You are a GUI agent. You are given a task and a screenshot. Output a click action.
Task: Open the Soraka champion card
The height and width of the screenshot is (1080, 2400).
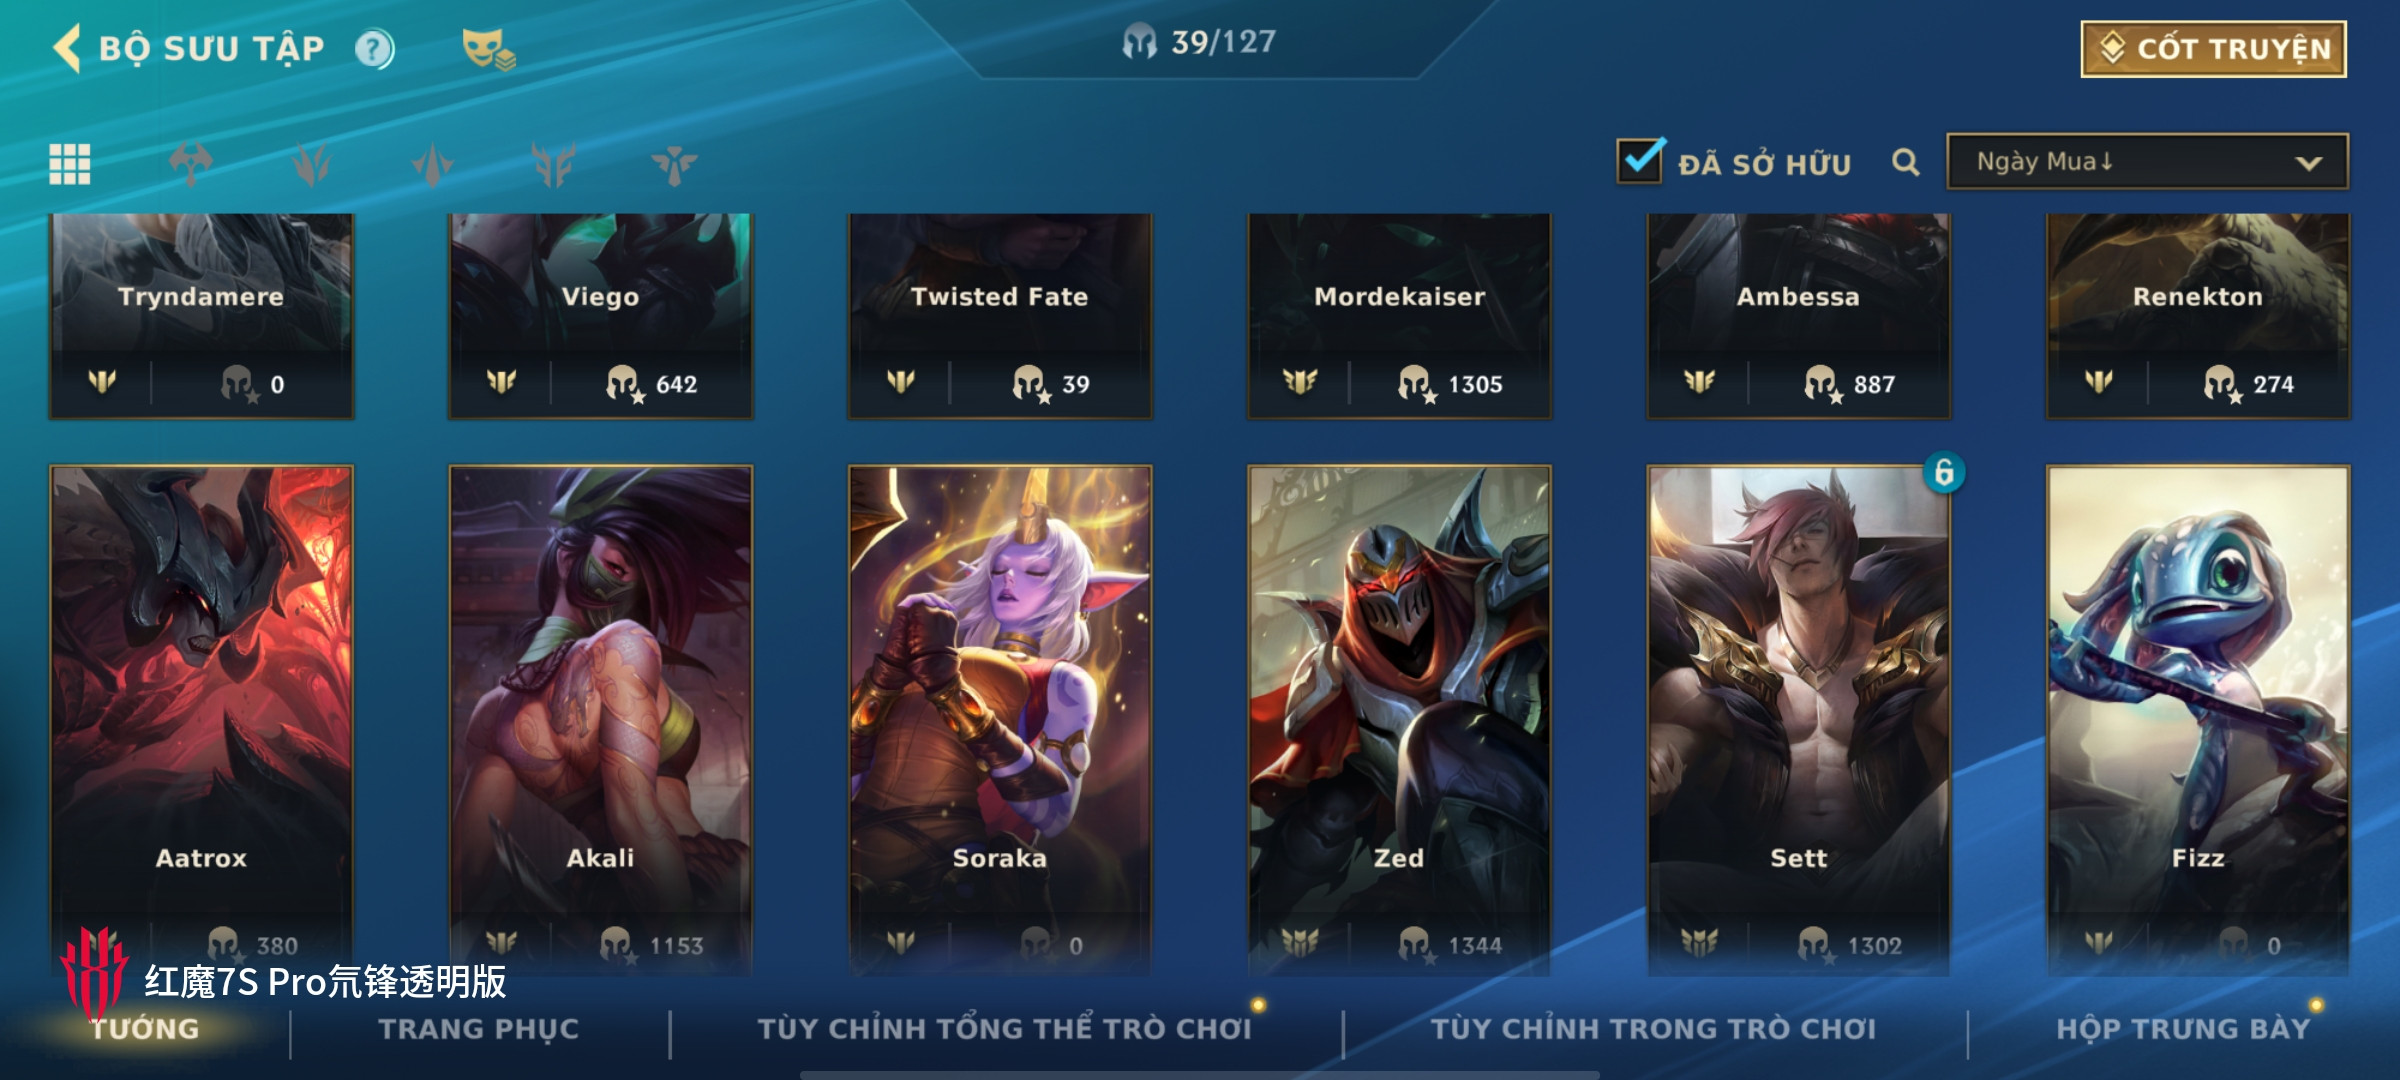pos(1000,720)
